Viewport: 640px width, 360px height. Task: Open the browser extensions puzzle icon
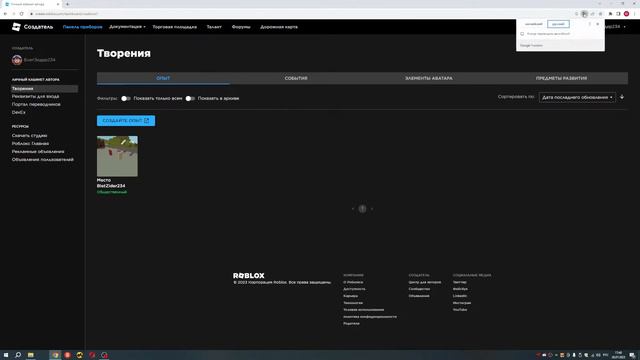coord(611,14)
